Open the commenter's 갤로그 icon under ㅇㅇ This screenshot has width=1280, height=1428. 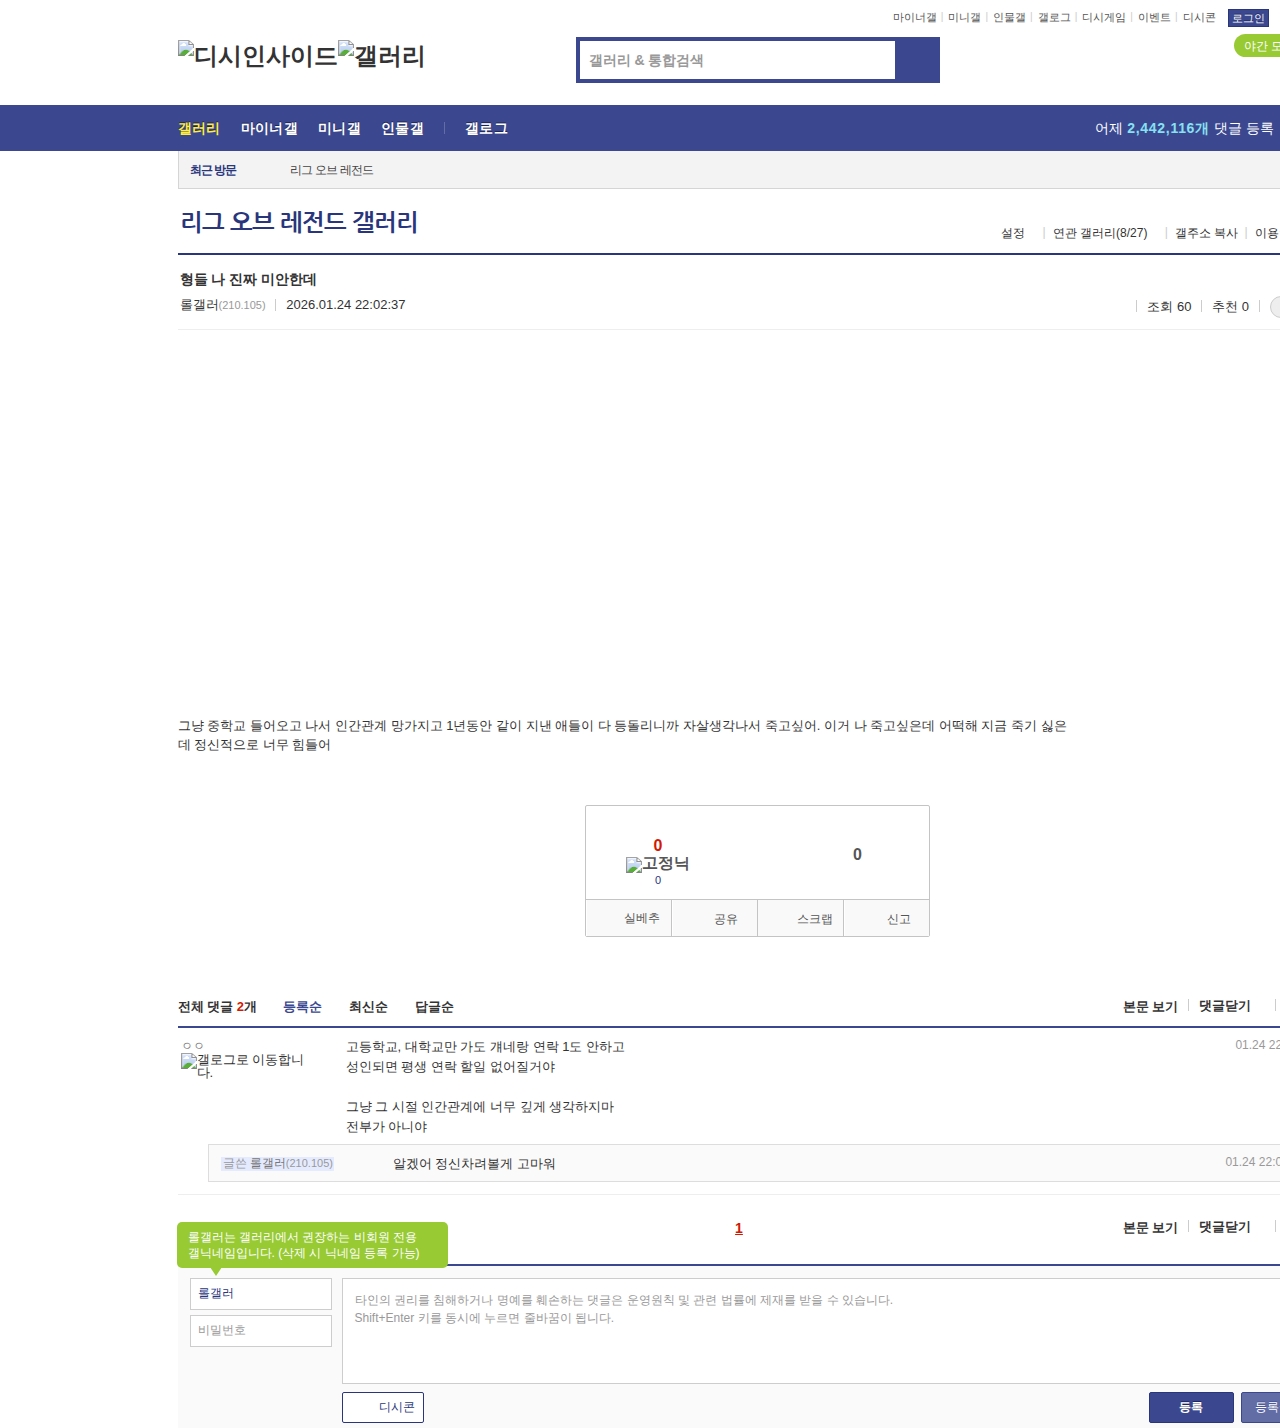pyautogui.click(x=242, y=1065)
